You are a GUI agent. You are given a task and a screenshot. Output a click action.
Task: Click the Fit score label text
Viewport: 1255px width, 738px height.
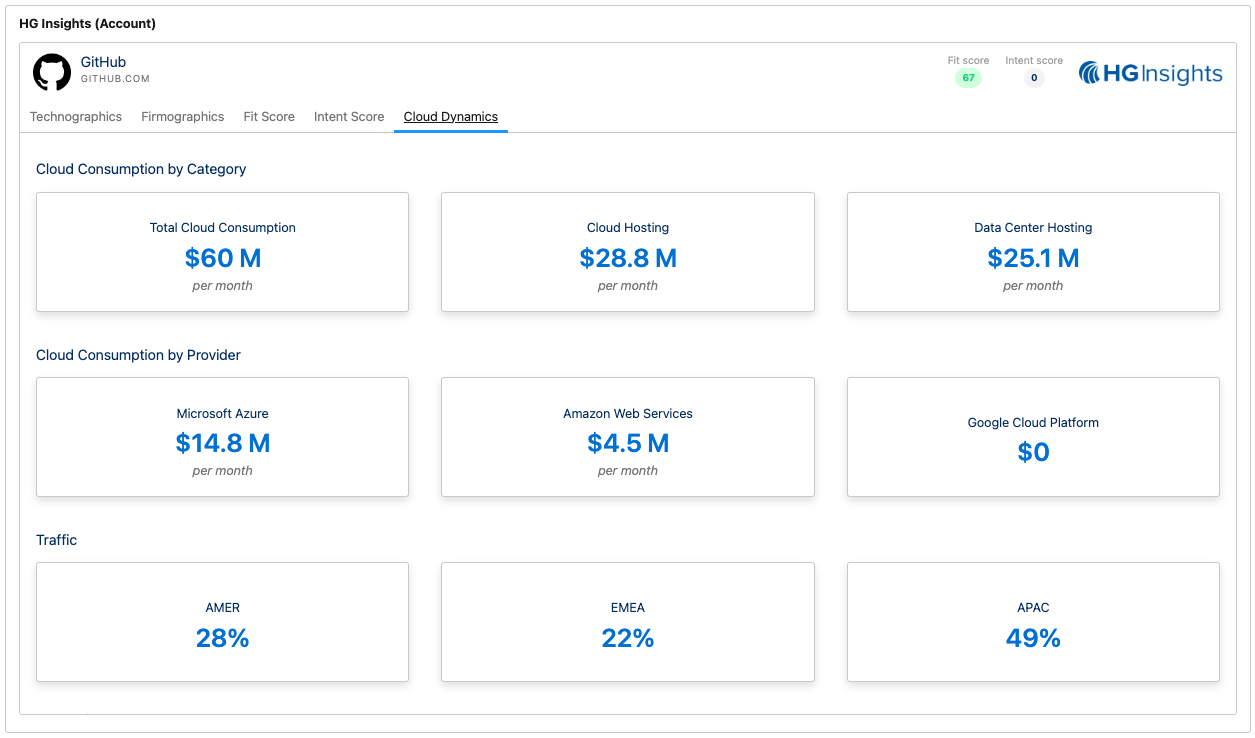click(x=968, y=61)
